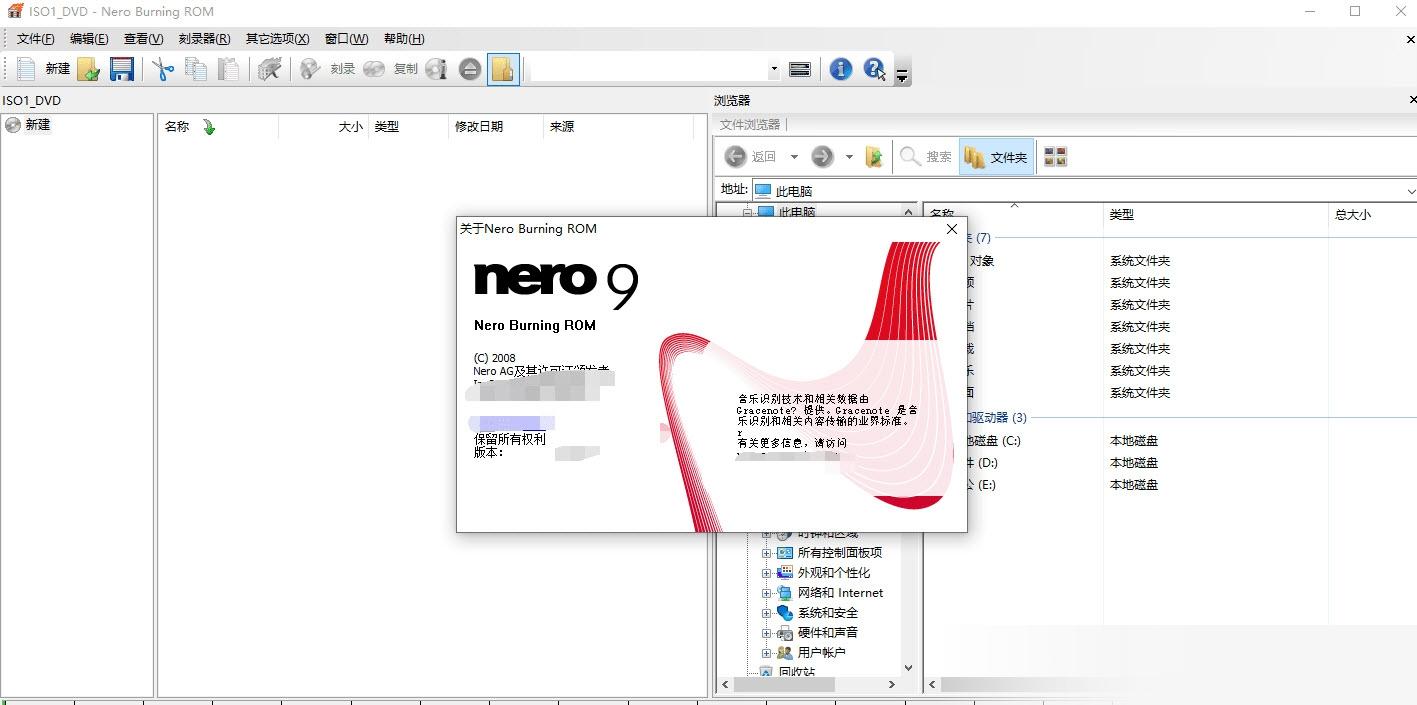Click the disc info icon
This screenshot has width=1417, height=705.
436,69
